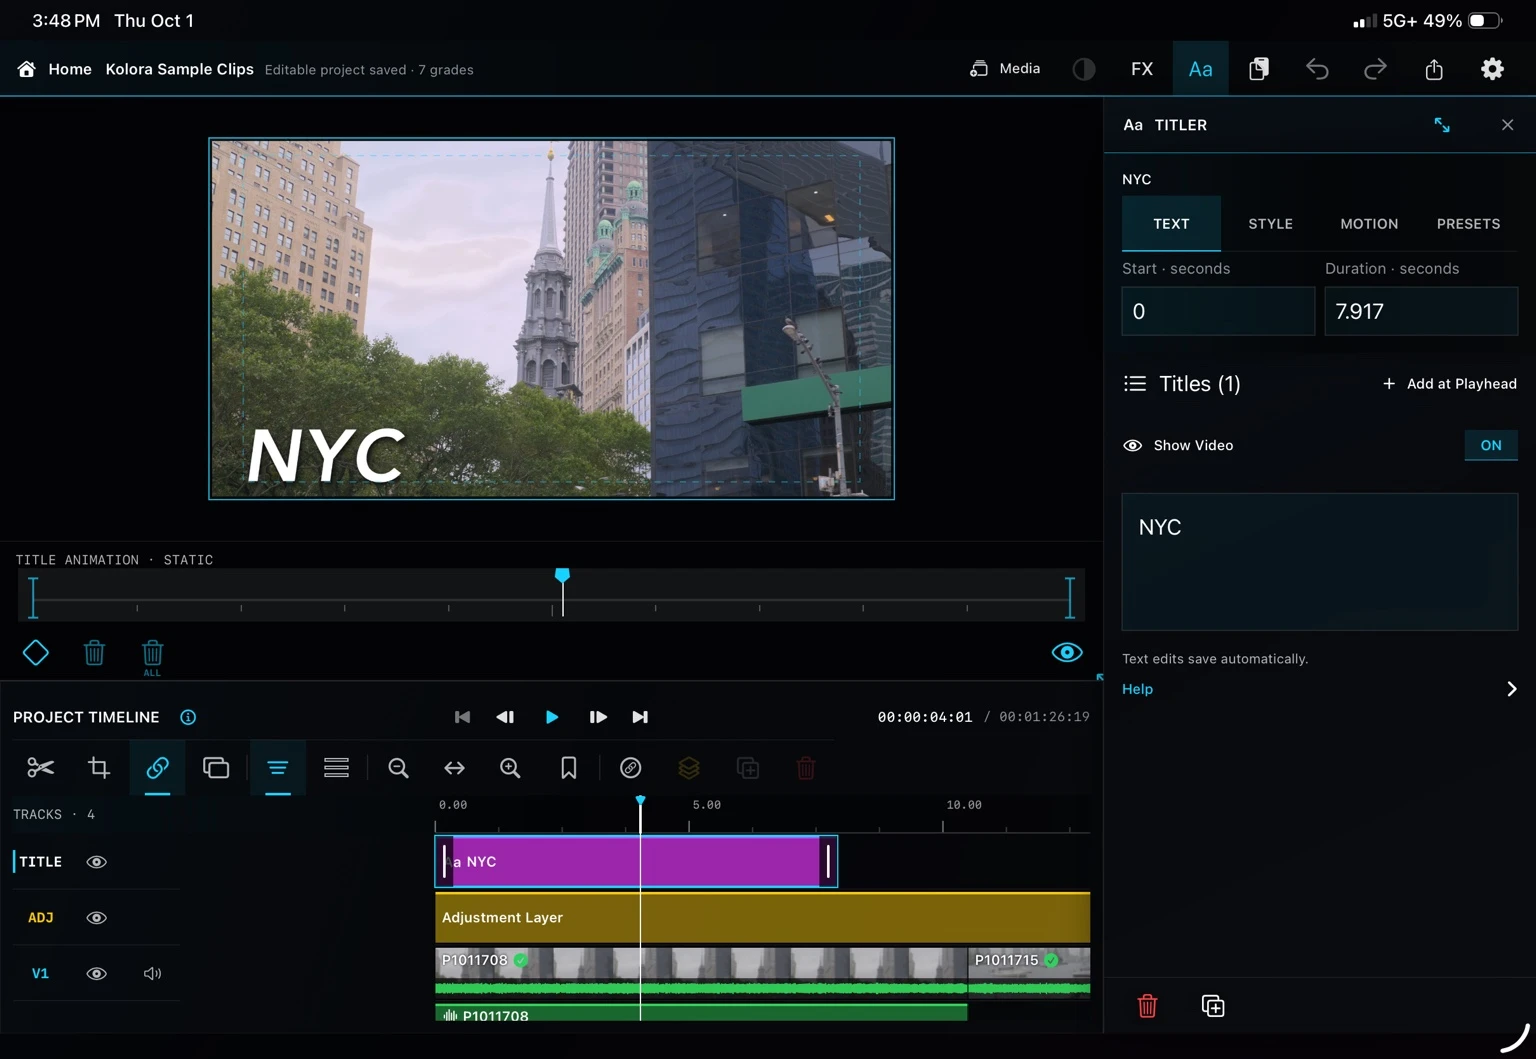Screen dimensions: 1536x1059
Task: Undo the last action
Action: point(1317,69)
